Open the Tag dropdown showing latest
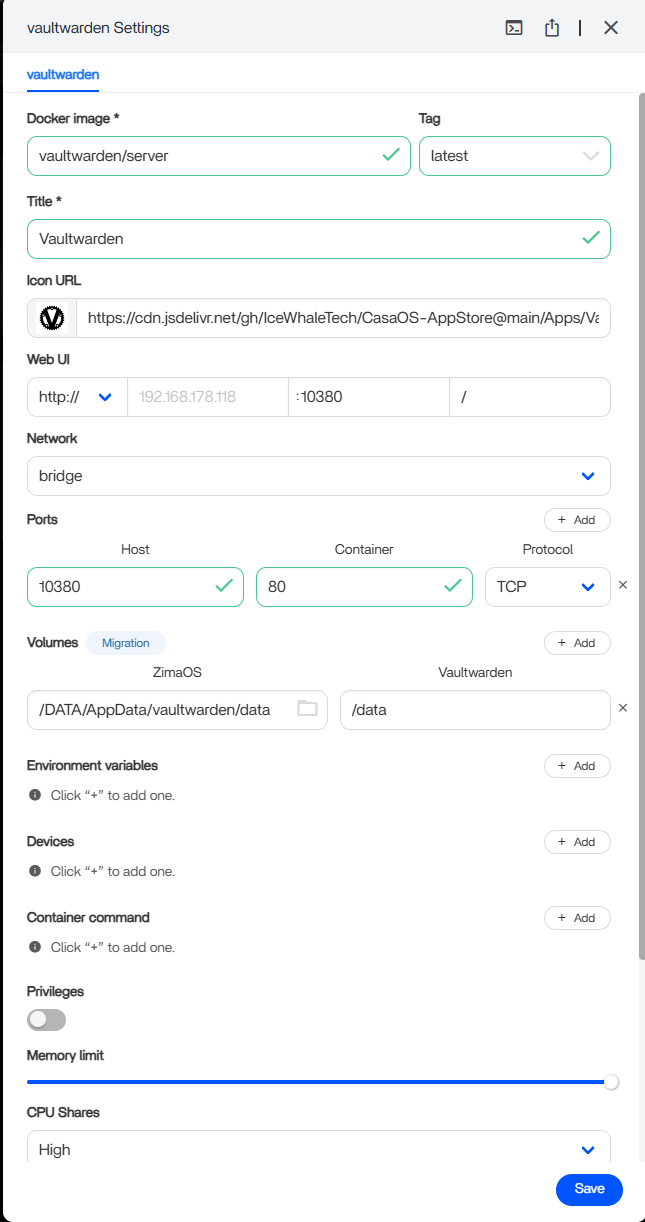The width and height of the screenshot is (645, 1222). pyautogui.click(x=515, y=156)
